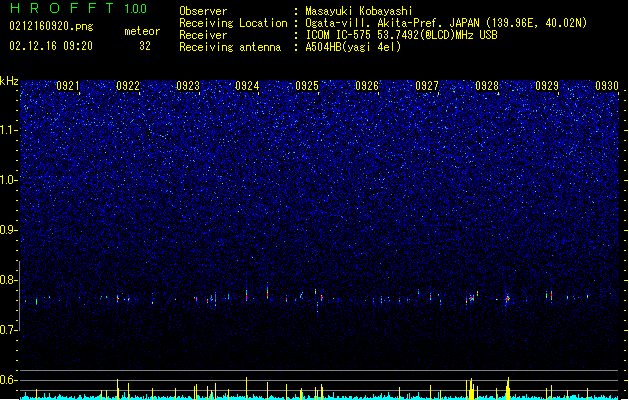Click the 0922 time marker
This screenshot has width=629, height=400.
pyautogui.click(x=128, y=86)
